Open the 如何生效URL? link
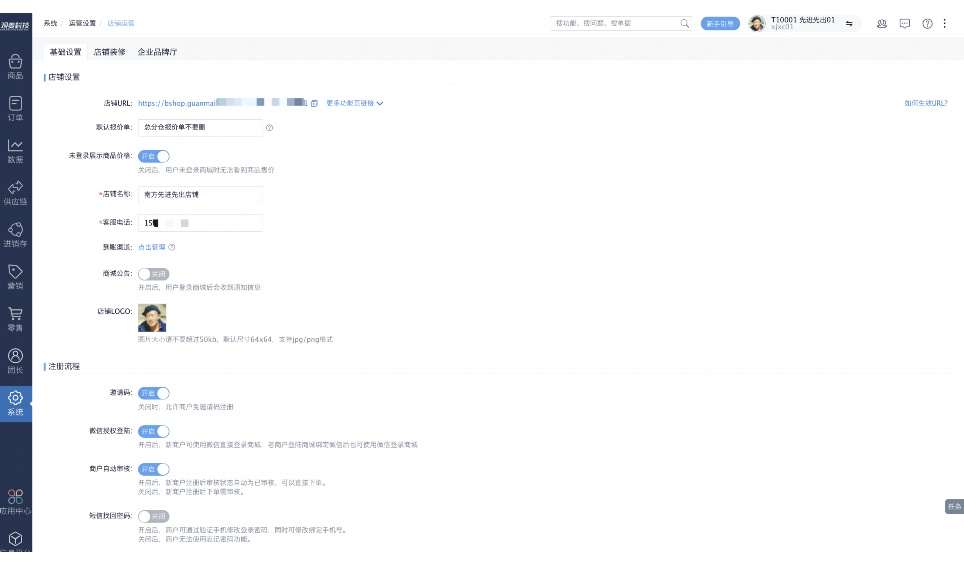Screen dimensions: 964x565 point(925,103)
